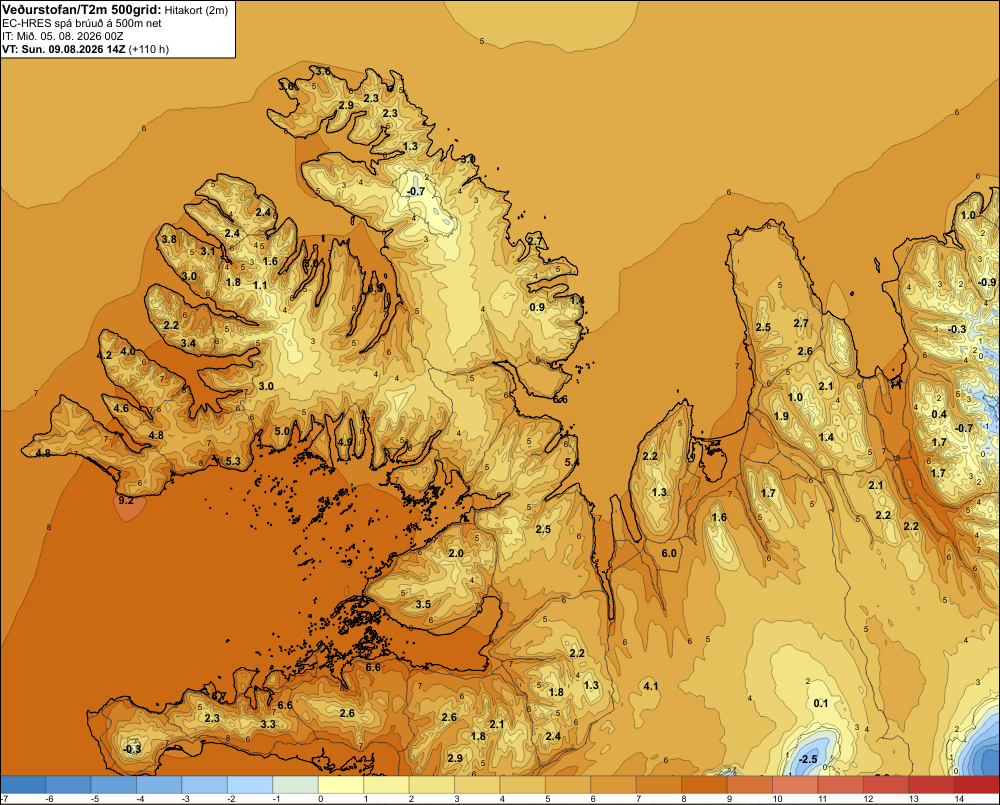Viewport: 1000px width, 805px height.
Task: Click the 3.3 temperature value on the map
Action: [x=268, y=724]
